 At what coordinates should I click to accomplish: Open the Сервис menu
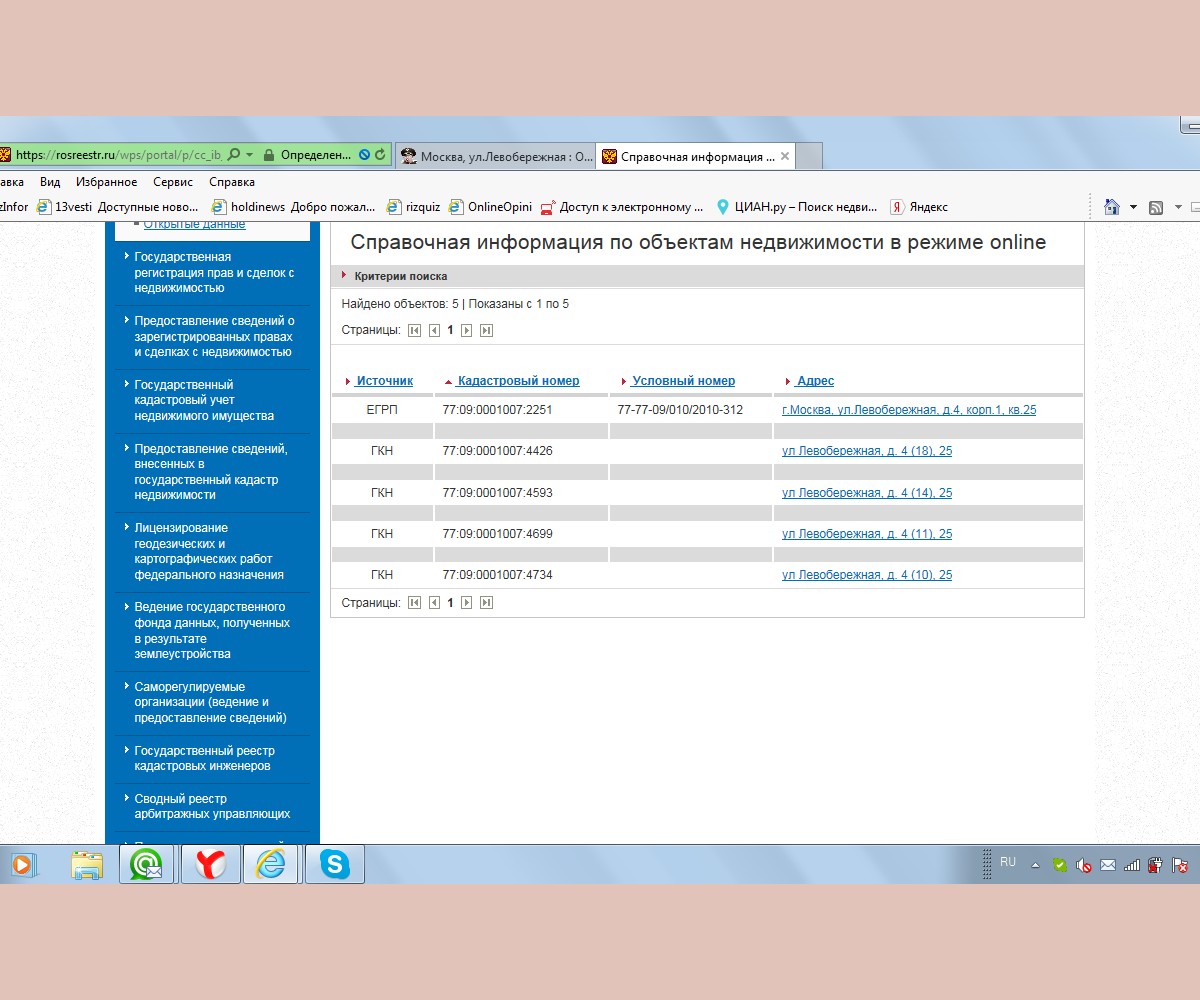(173, 182)
